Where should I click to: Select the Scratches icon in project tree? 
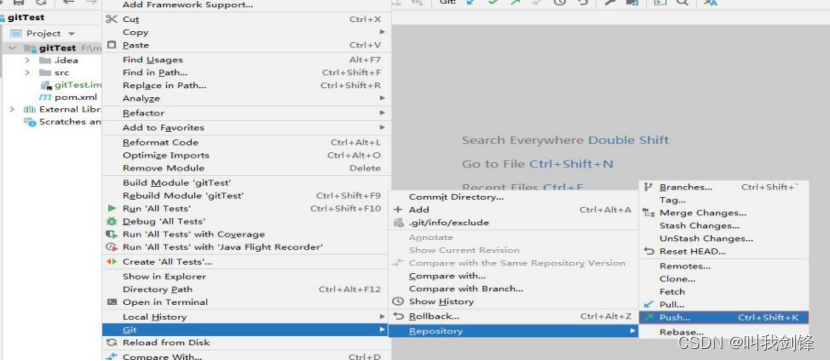point(30,122)
